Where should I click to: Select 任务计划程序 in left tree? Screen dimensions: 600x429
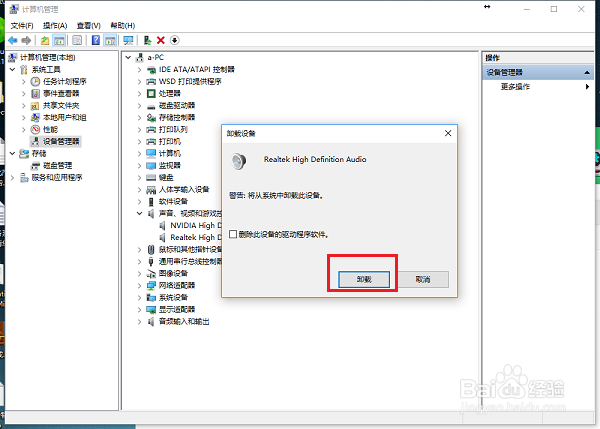64,82
